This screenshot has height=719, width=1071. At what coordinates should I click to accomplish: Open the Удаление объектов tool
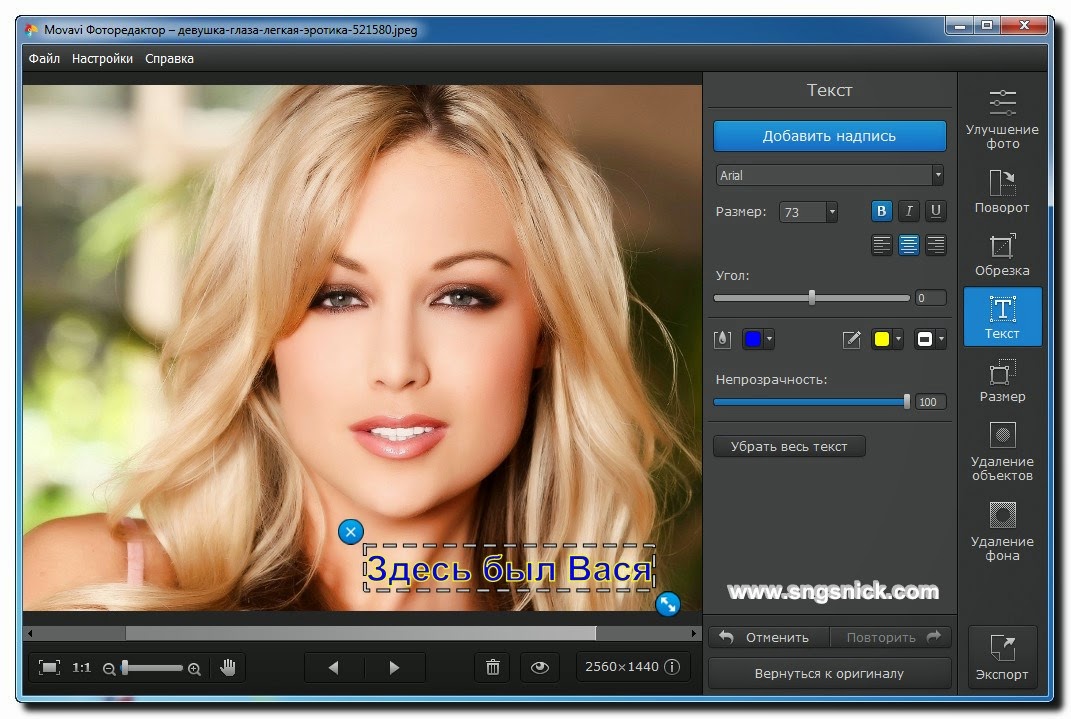coord(1002,450)
